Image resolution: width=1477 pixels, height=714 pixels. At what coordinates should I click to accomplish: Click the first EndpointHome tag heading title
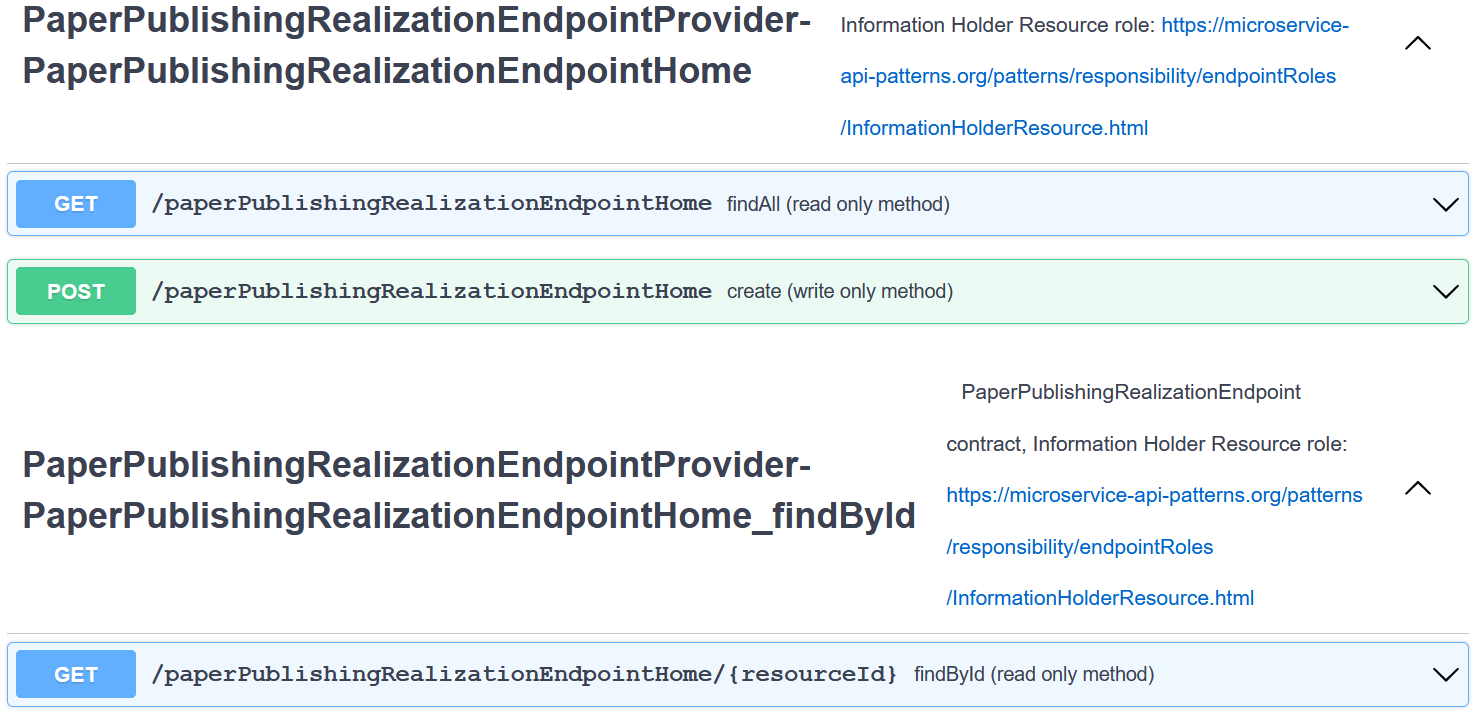pyautogui.click(x=416, y=45)
